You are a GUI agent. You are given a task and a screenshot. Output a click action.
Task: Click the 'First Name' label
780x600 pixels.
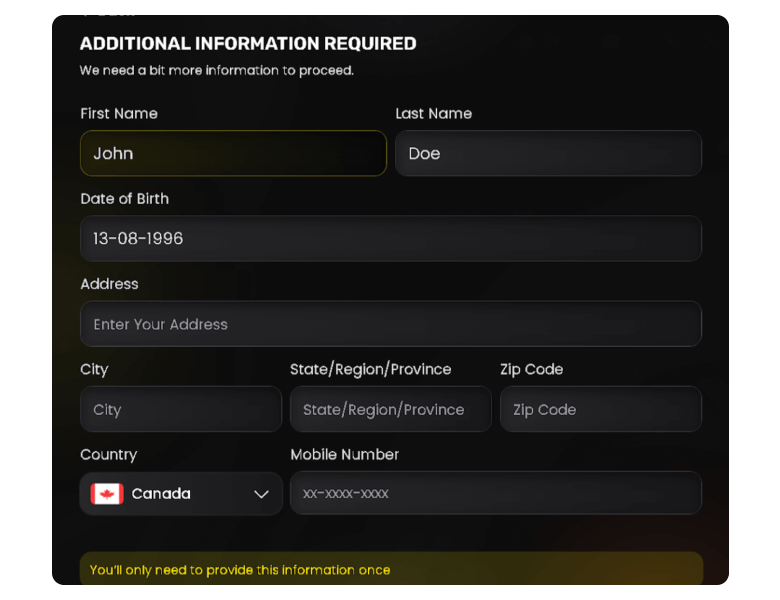tap(119, 114)
